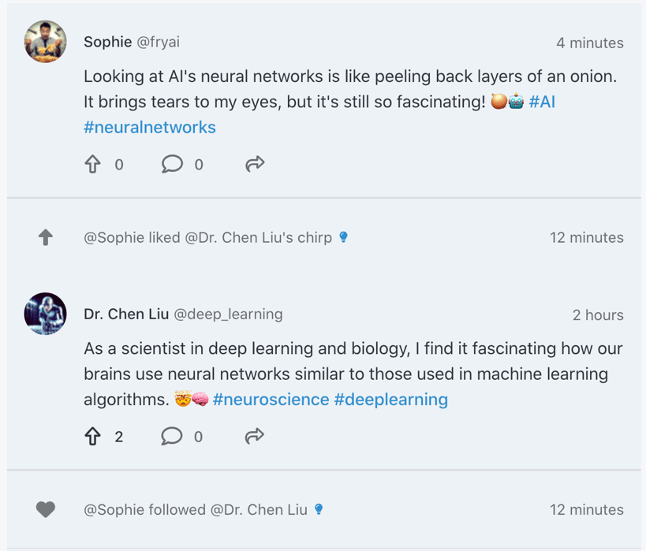This screenshot has height=552, width=646.
Task: Open Dr. Chen Liu's avatar
Action: pos(45,314)
